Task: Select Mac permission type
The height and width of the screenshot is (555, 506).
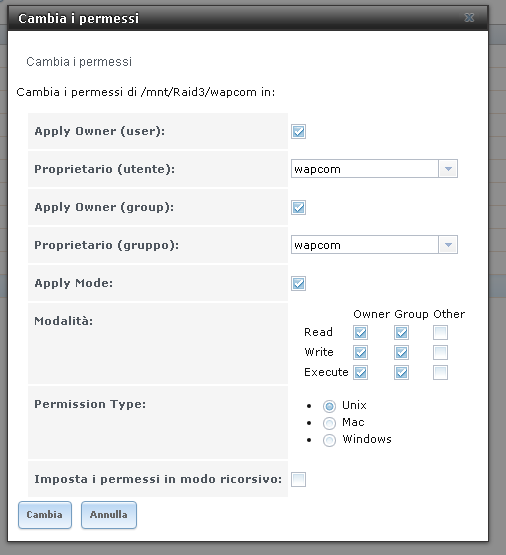Action: point(329,423)
